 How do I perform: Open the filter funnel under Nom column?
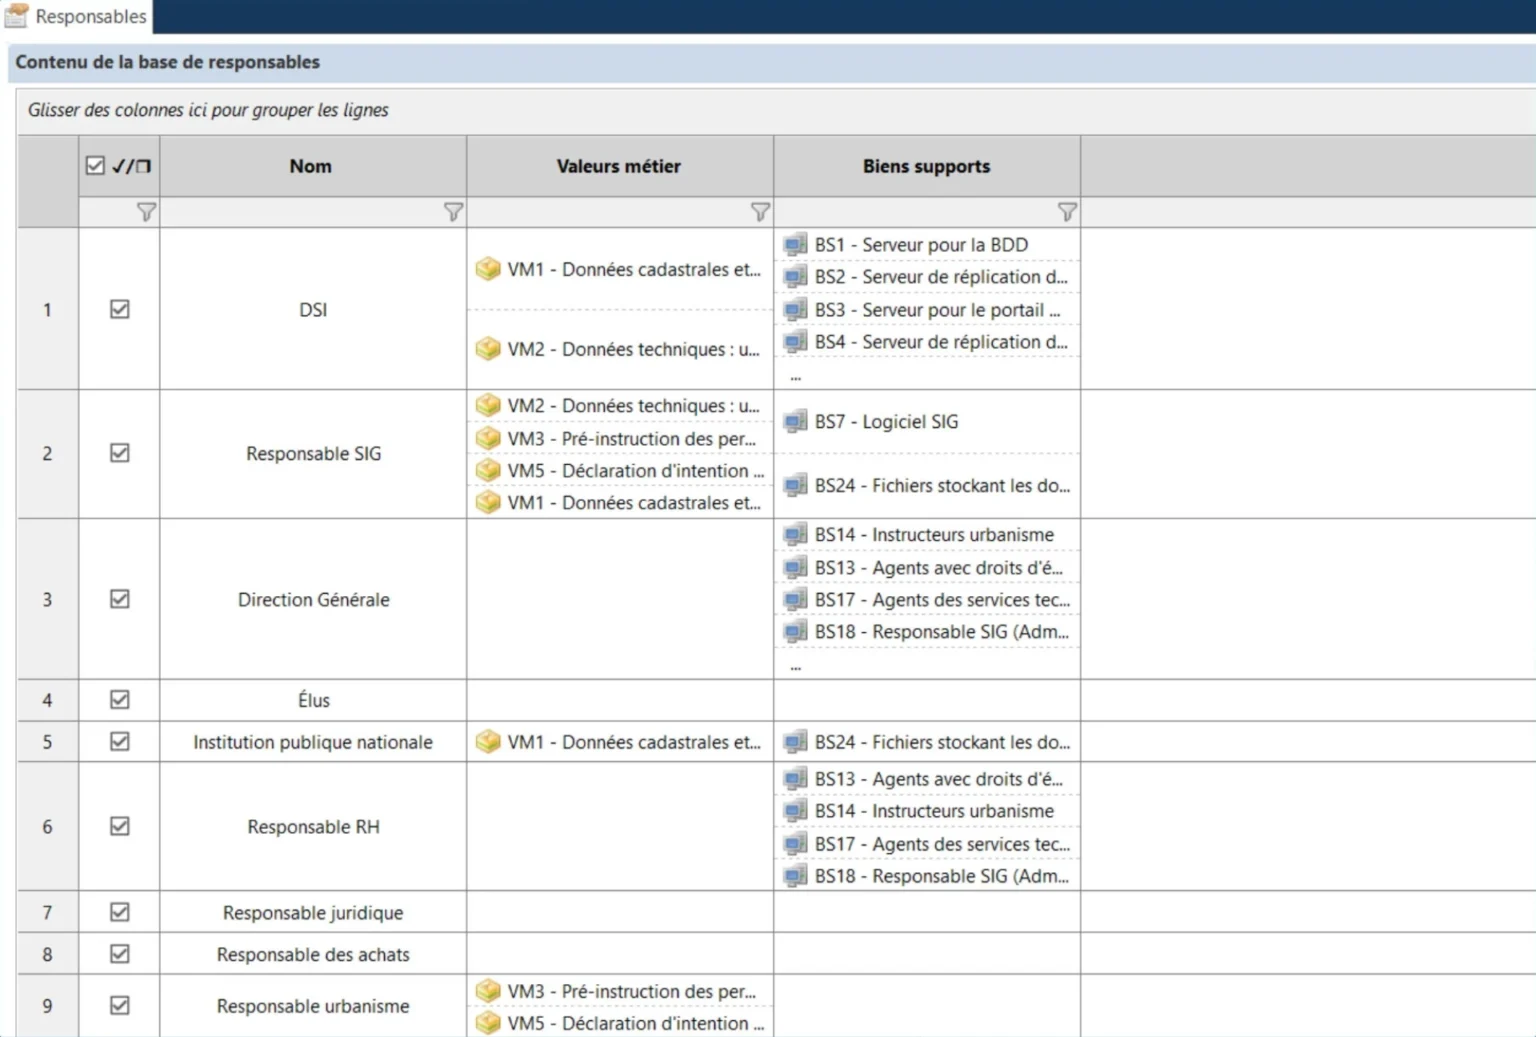coord(453,212)
